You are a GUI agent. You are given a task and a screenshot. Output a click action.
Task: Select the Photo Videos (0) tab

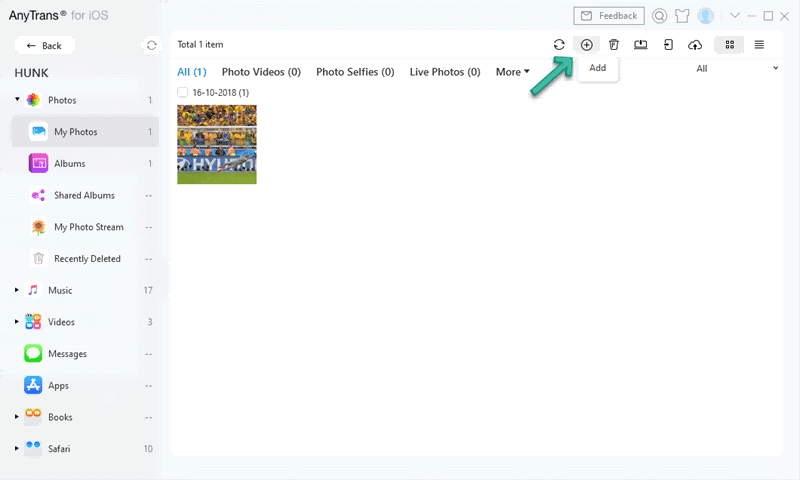pos(261,72)
